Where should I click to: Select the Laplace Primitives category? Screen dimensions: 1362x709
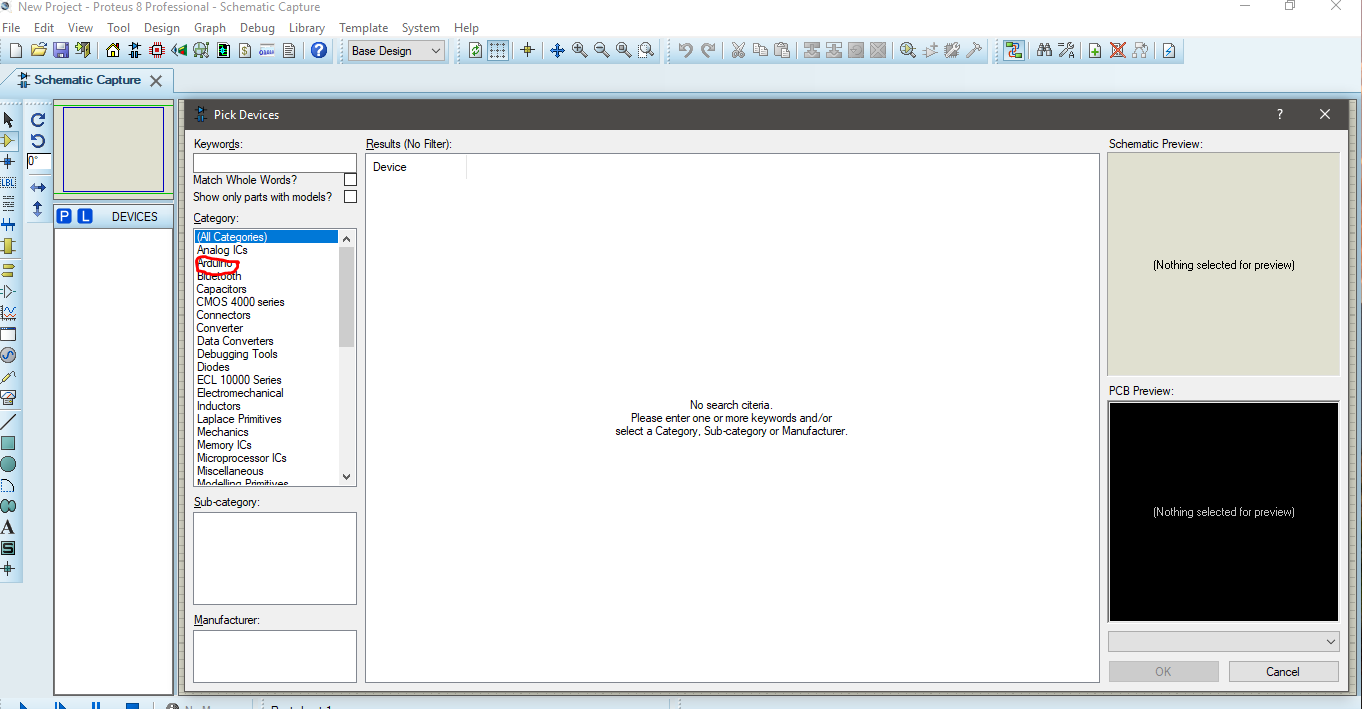click(239, 419)
